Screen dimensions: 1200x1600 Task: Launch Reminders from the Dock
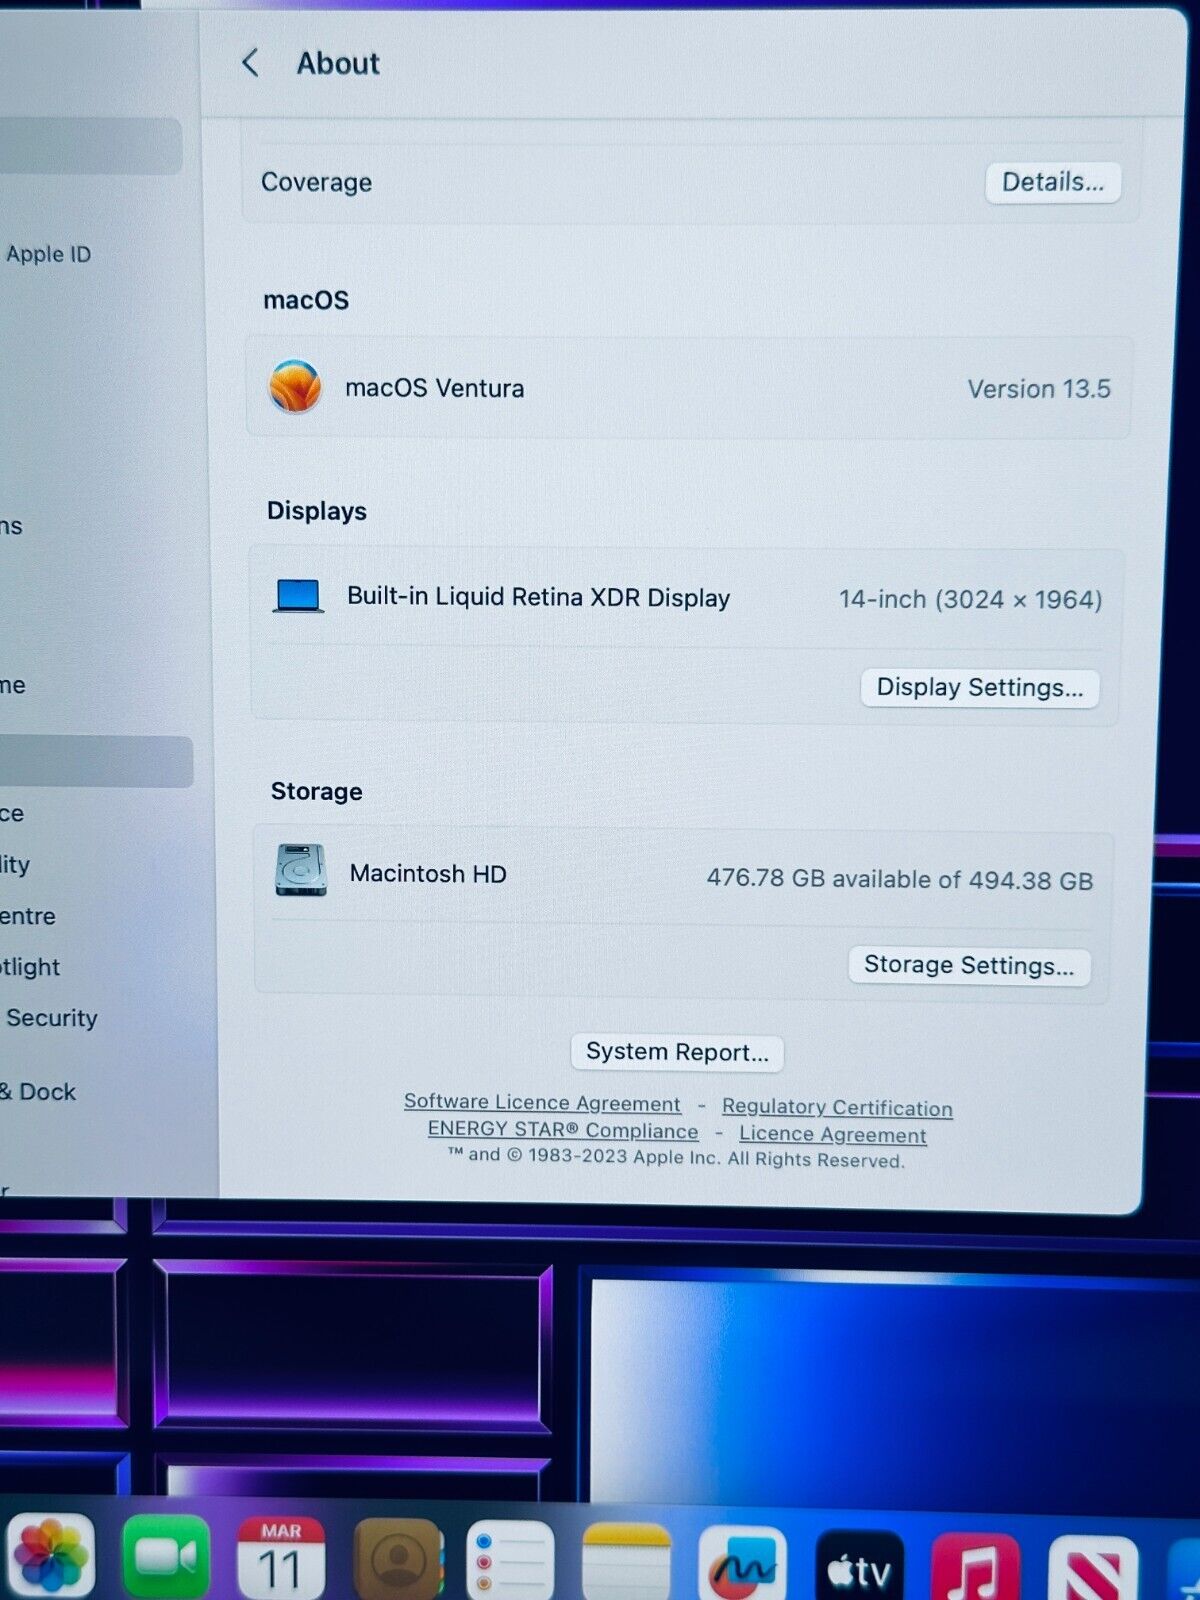point(510,1559)
